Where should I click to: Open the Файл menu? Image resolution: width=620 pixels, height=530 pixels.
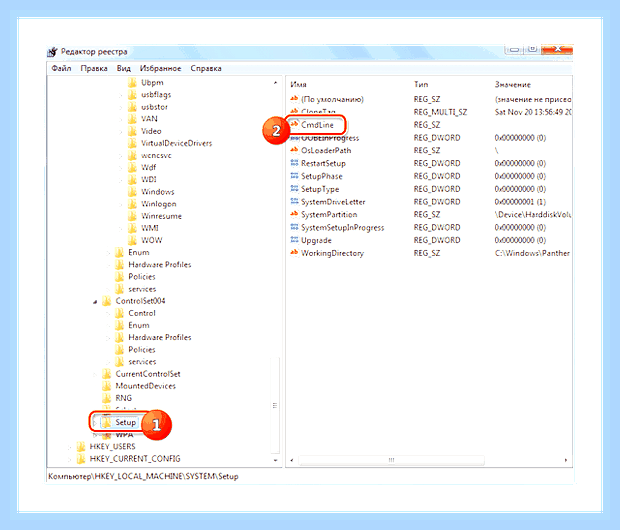point(61,68)
